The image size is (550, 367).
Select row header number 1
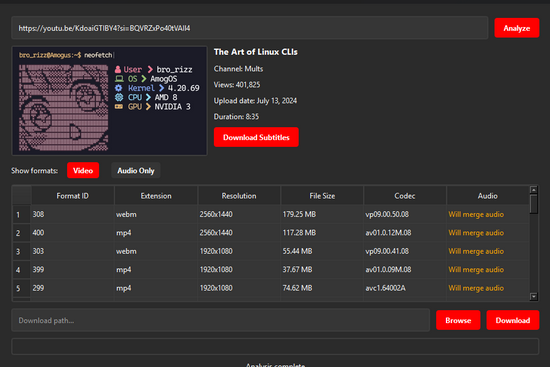coord(21,214)
